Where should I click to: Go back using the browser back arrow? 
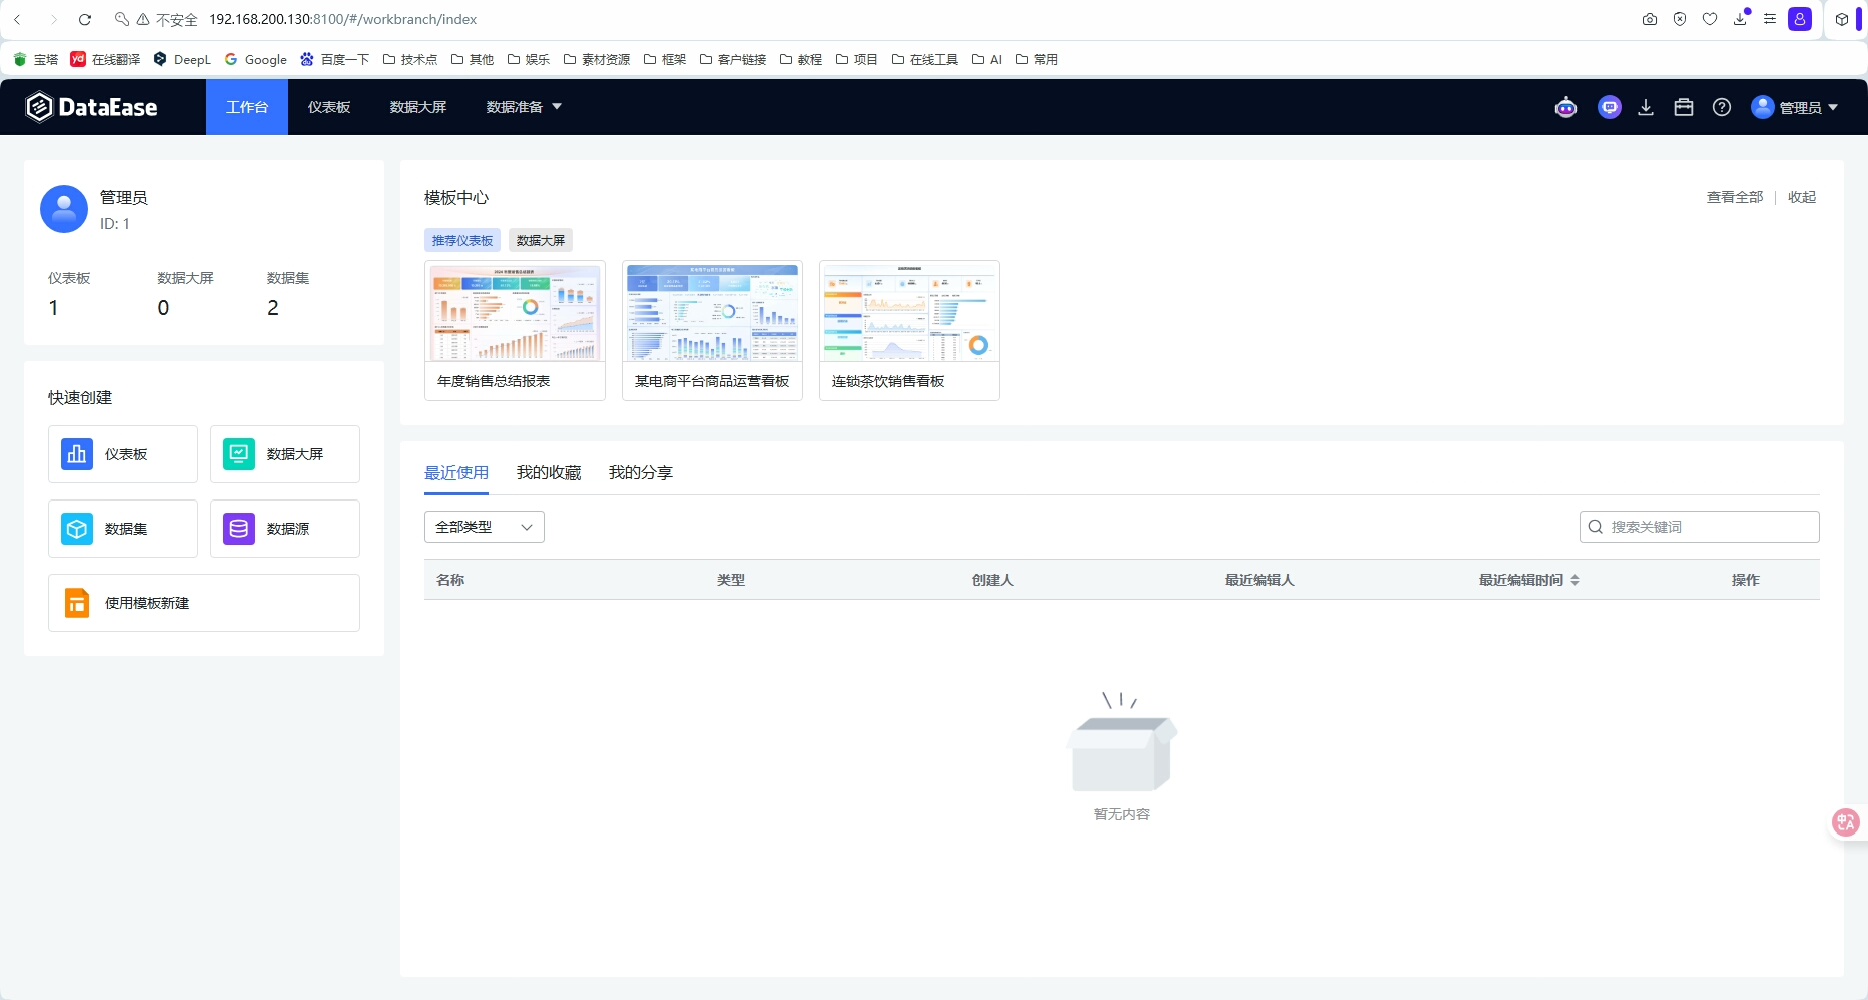[17, 19]
